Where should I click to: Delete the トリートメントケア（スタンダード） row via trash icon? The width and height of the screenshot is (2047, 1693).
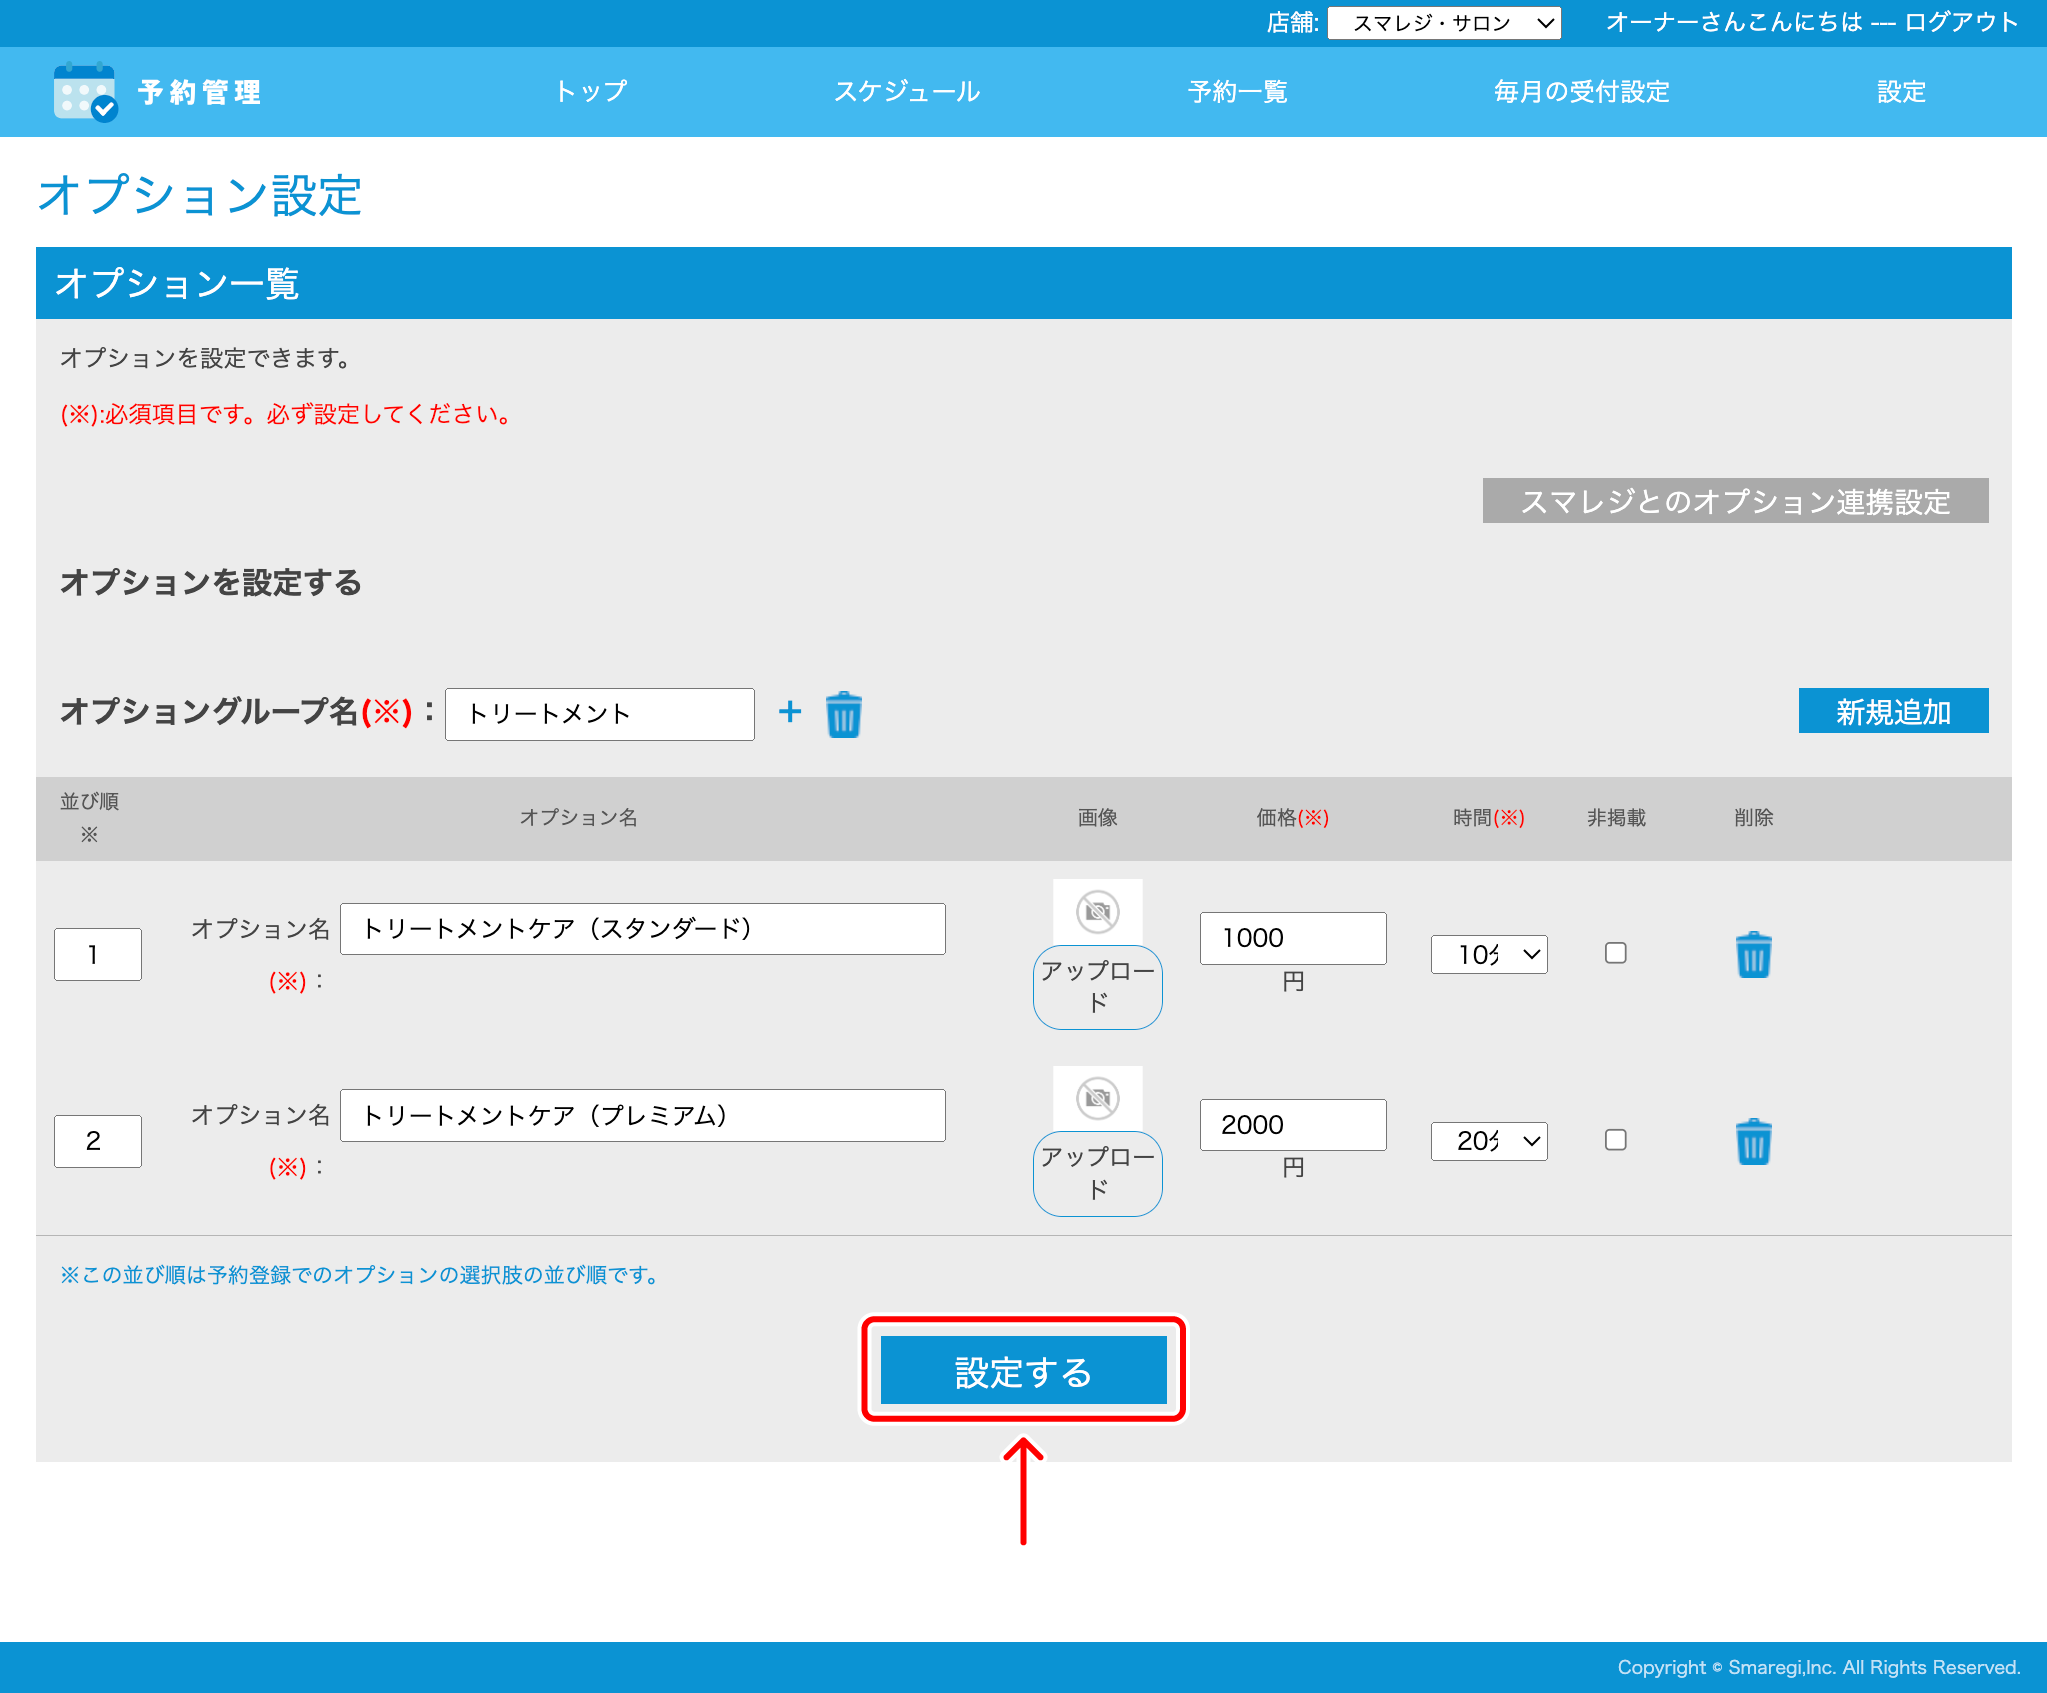pos(1753,955)
